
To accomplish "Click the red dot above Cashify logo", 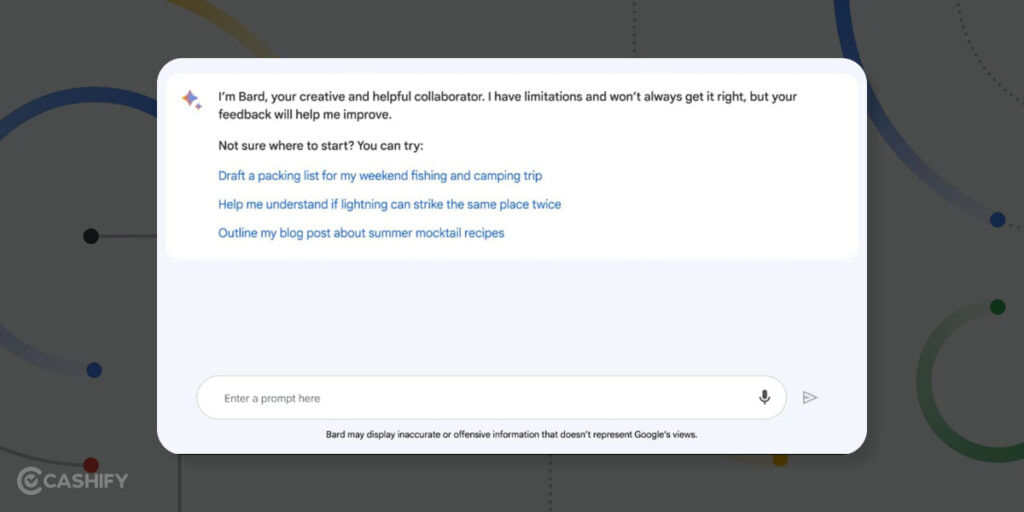I will pyautogui.click(x=91, y=465).
